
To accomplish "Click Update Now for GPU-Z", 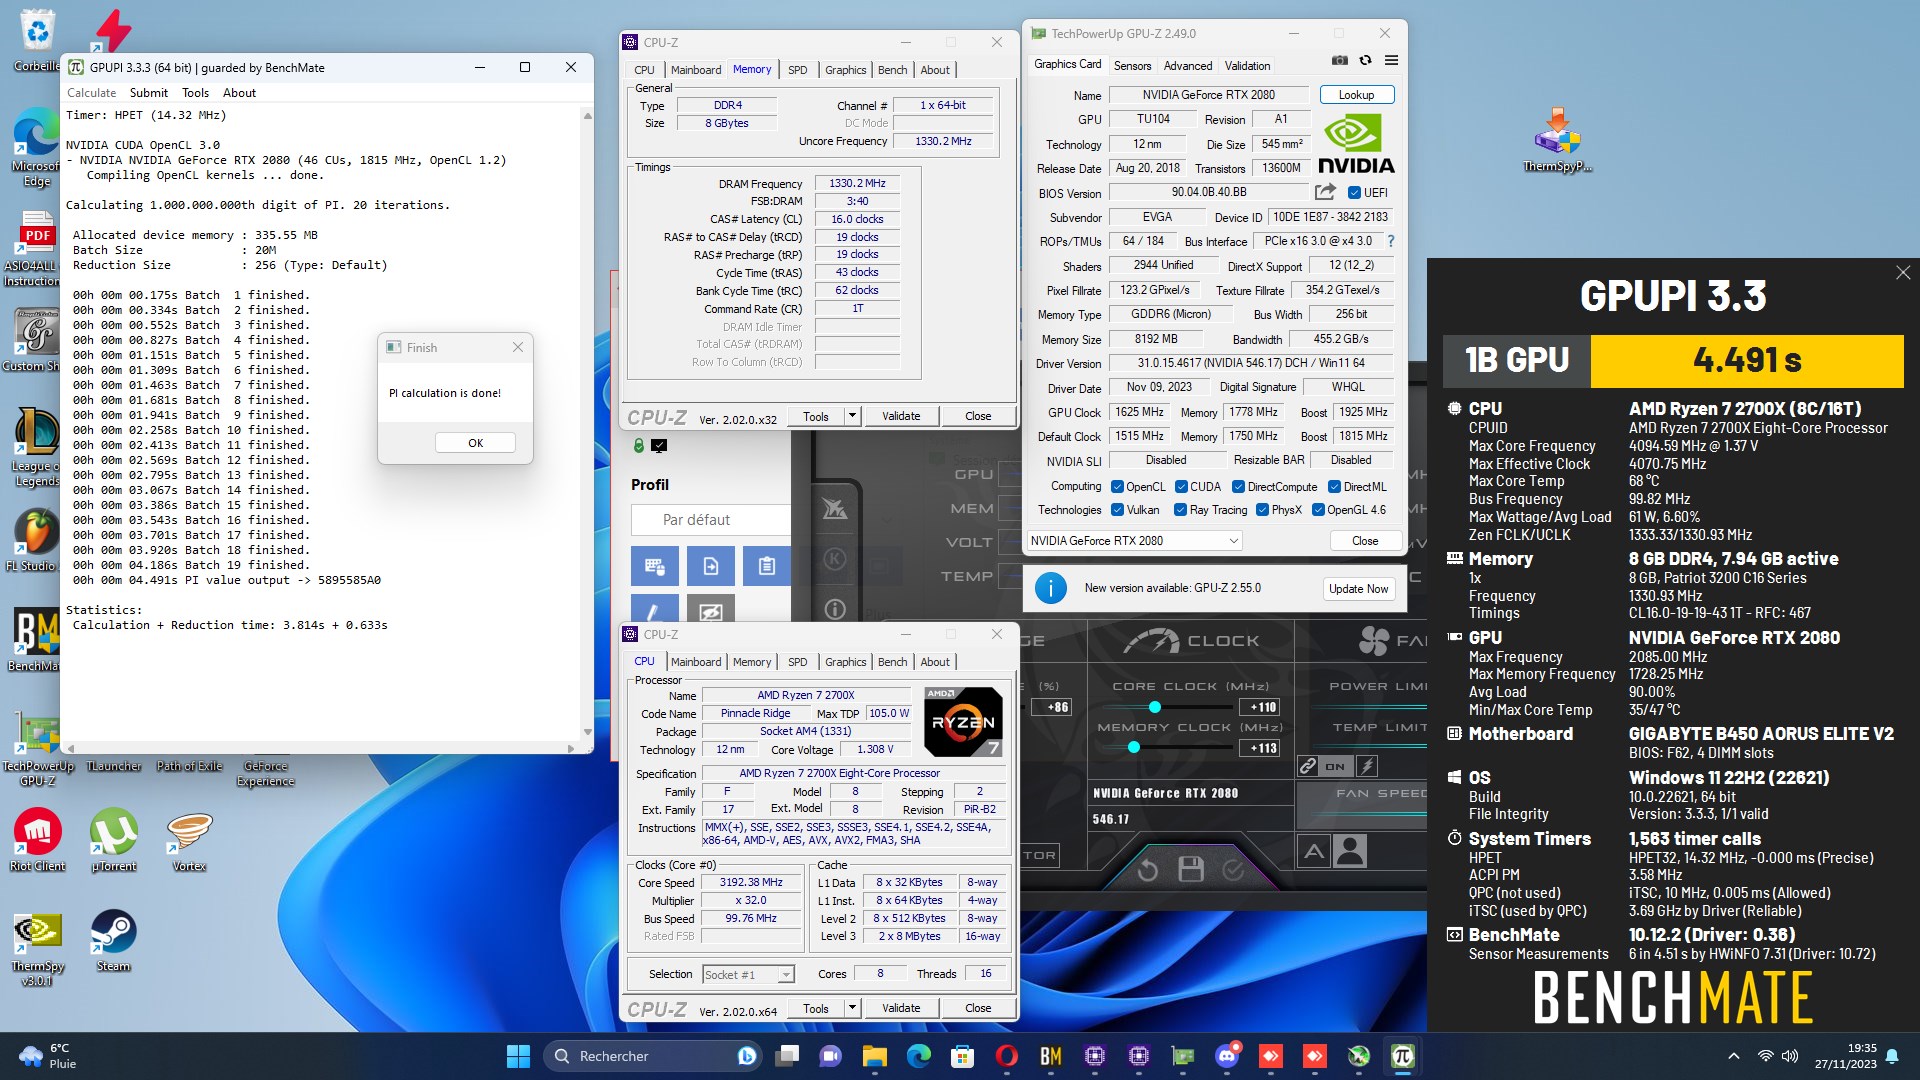I will pos(1358,589).
